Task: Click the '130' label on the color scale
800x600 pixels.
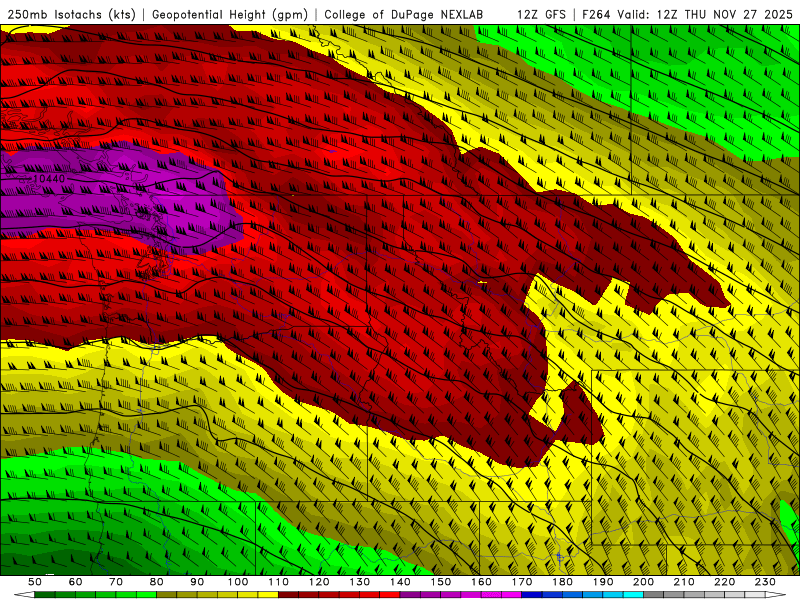Action: (x=360, y=582)
